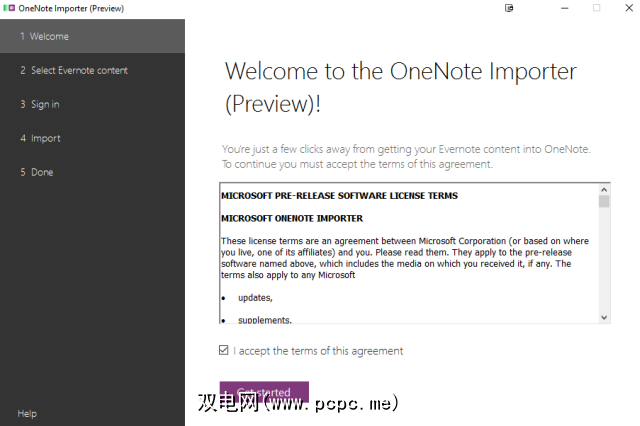Viewport: 640px width, 426px height.
Task: Click the Get started button
Action: [x=264, y=392]
